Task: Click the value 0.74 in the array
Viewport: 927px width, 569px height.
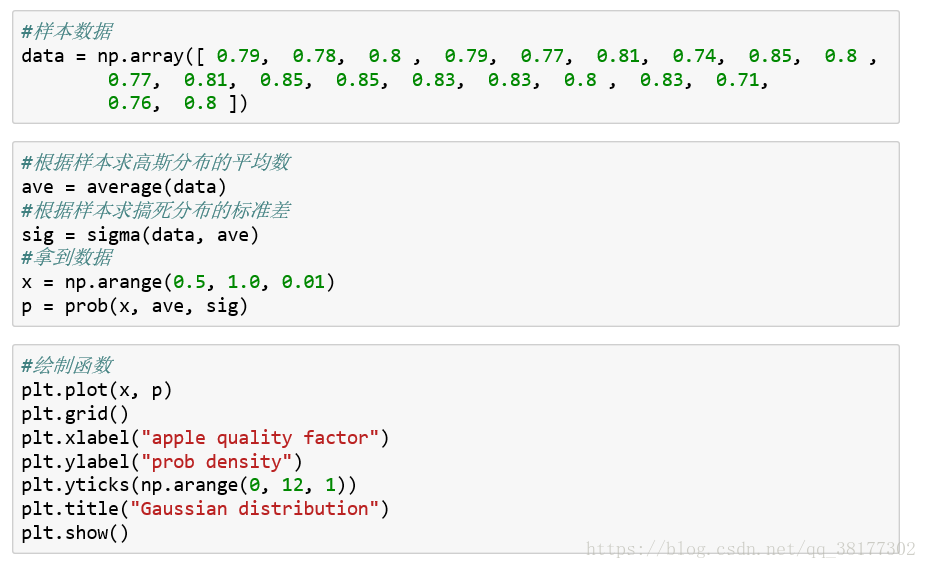Action: tap(694, 56)
